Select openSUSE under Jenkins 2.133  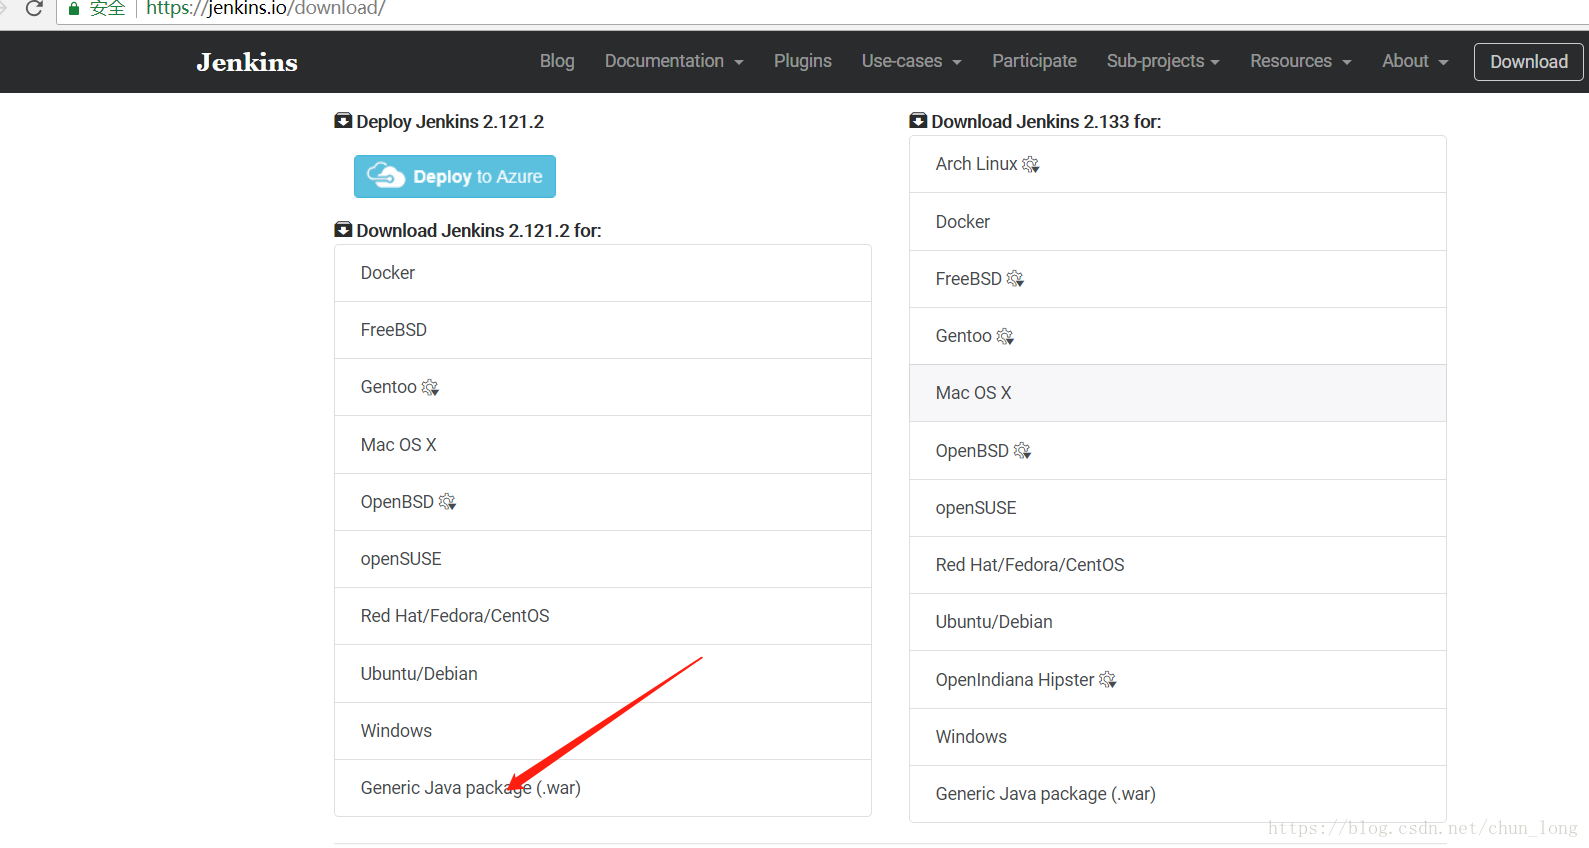(x=1178, y=508)
